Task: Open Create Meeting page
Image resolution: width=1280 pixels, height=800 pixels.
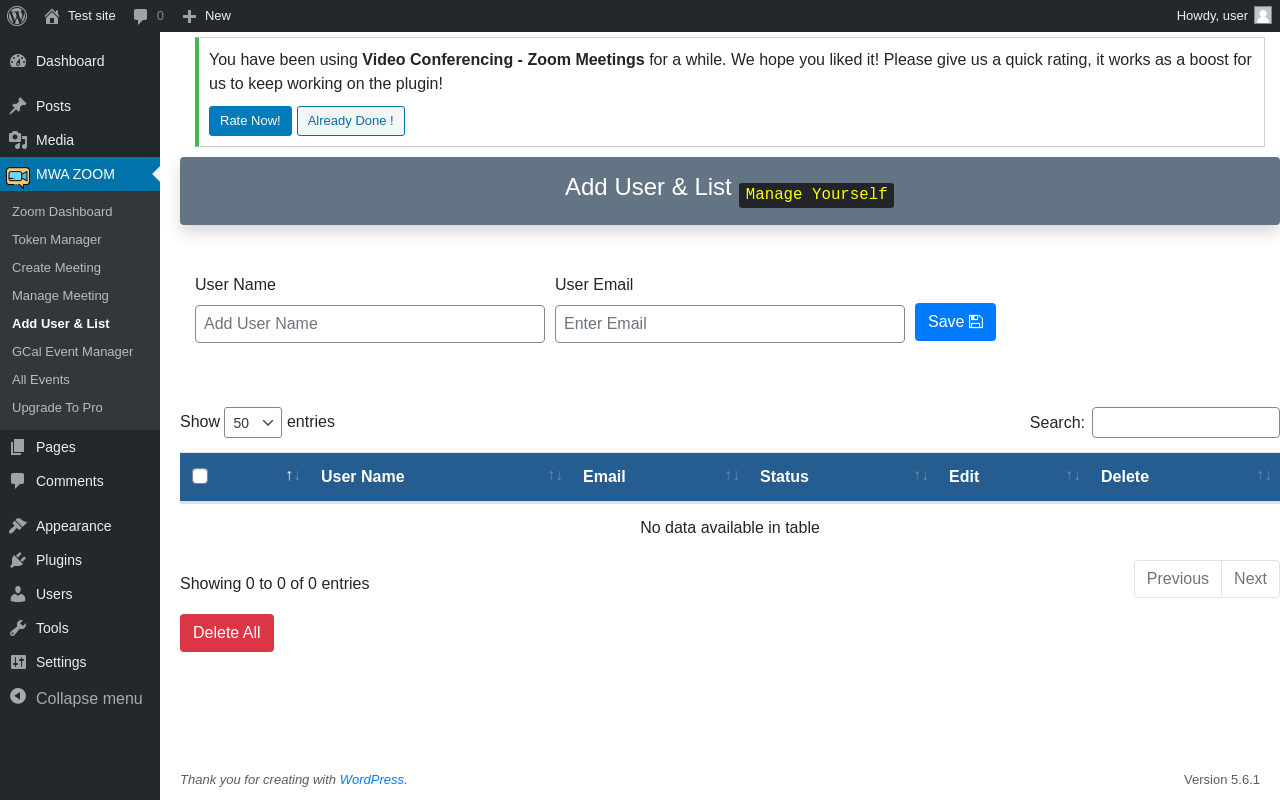Action: pyautogui.click(x=56, y=268)
